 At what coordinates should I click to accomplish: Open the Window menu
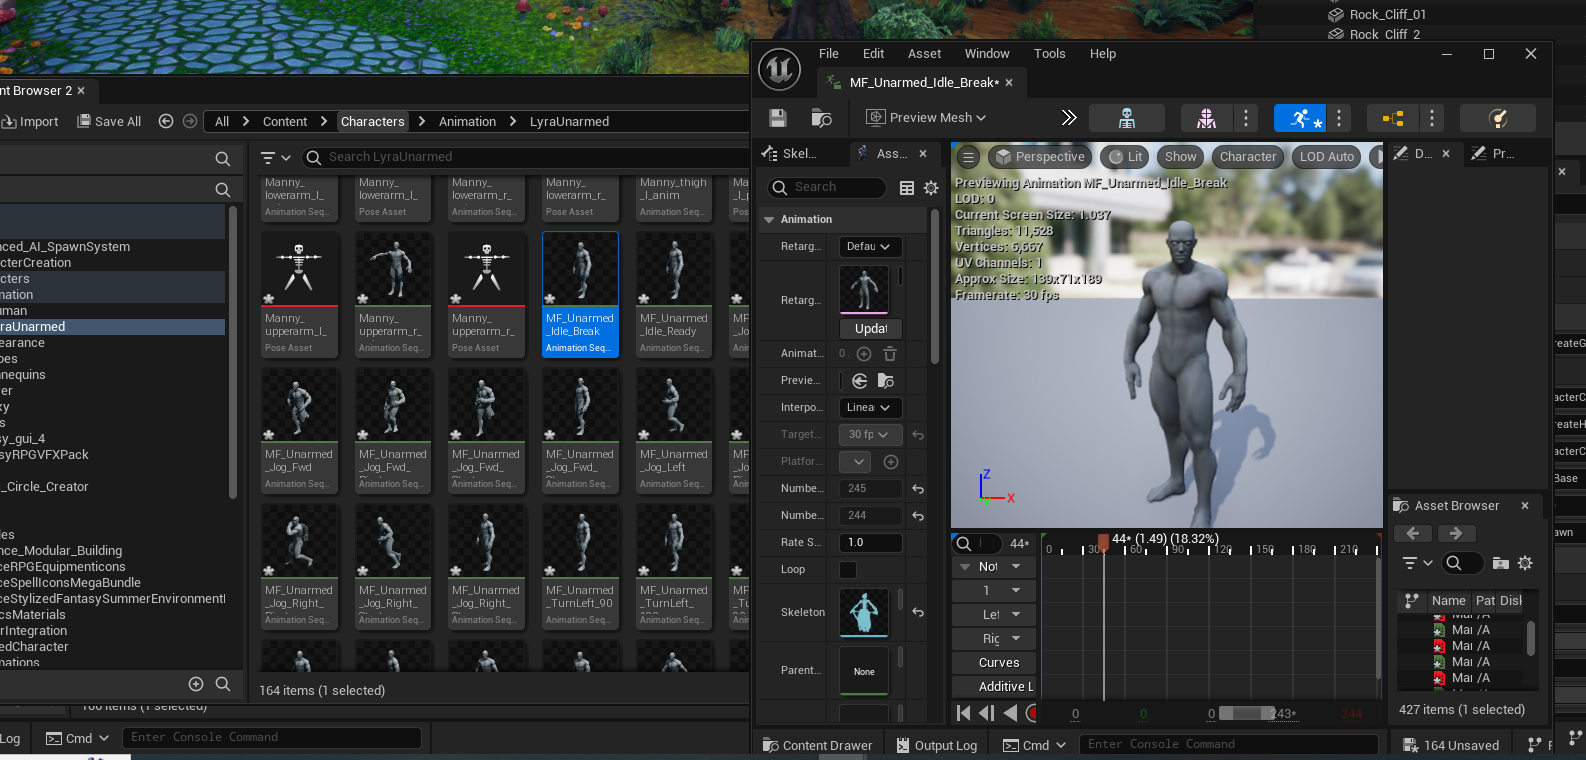(x=987, y=54)
